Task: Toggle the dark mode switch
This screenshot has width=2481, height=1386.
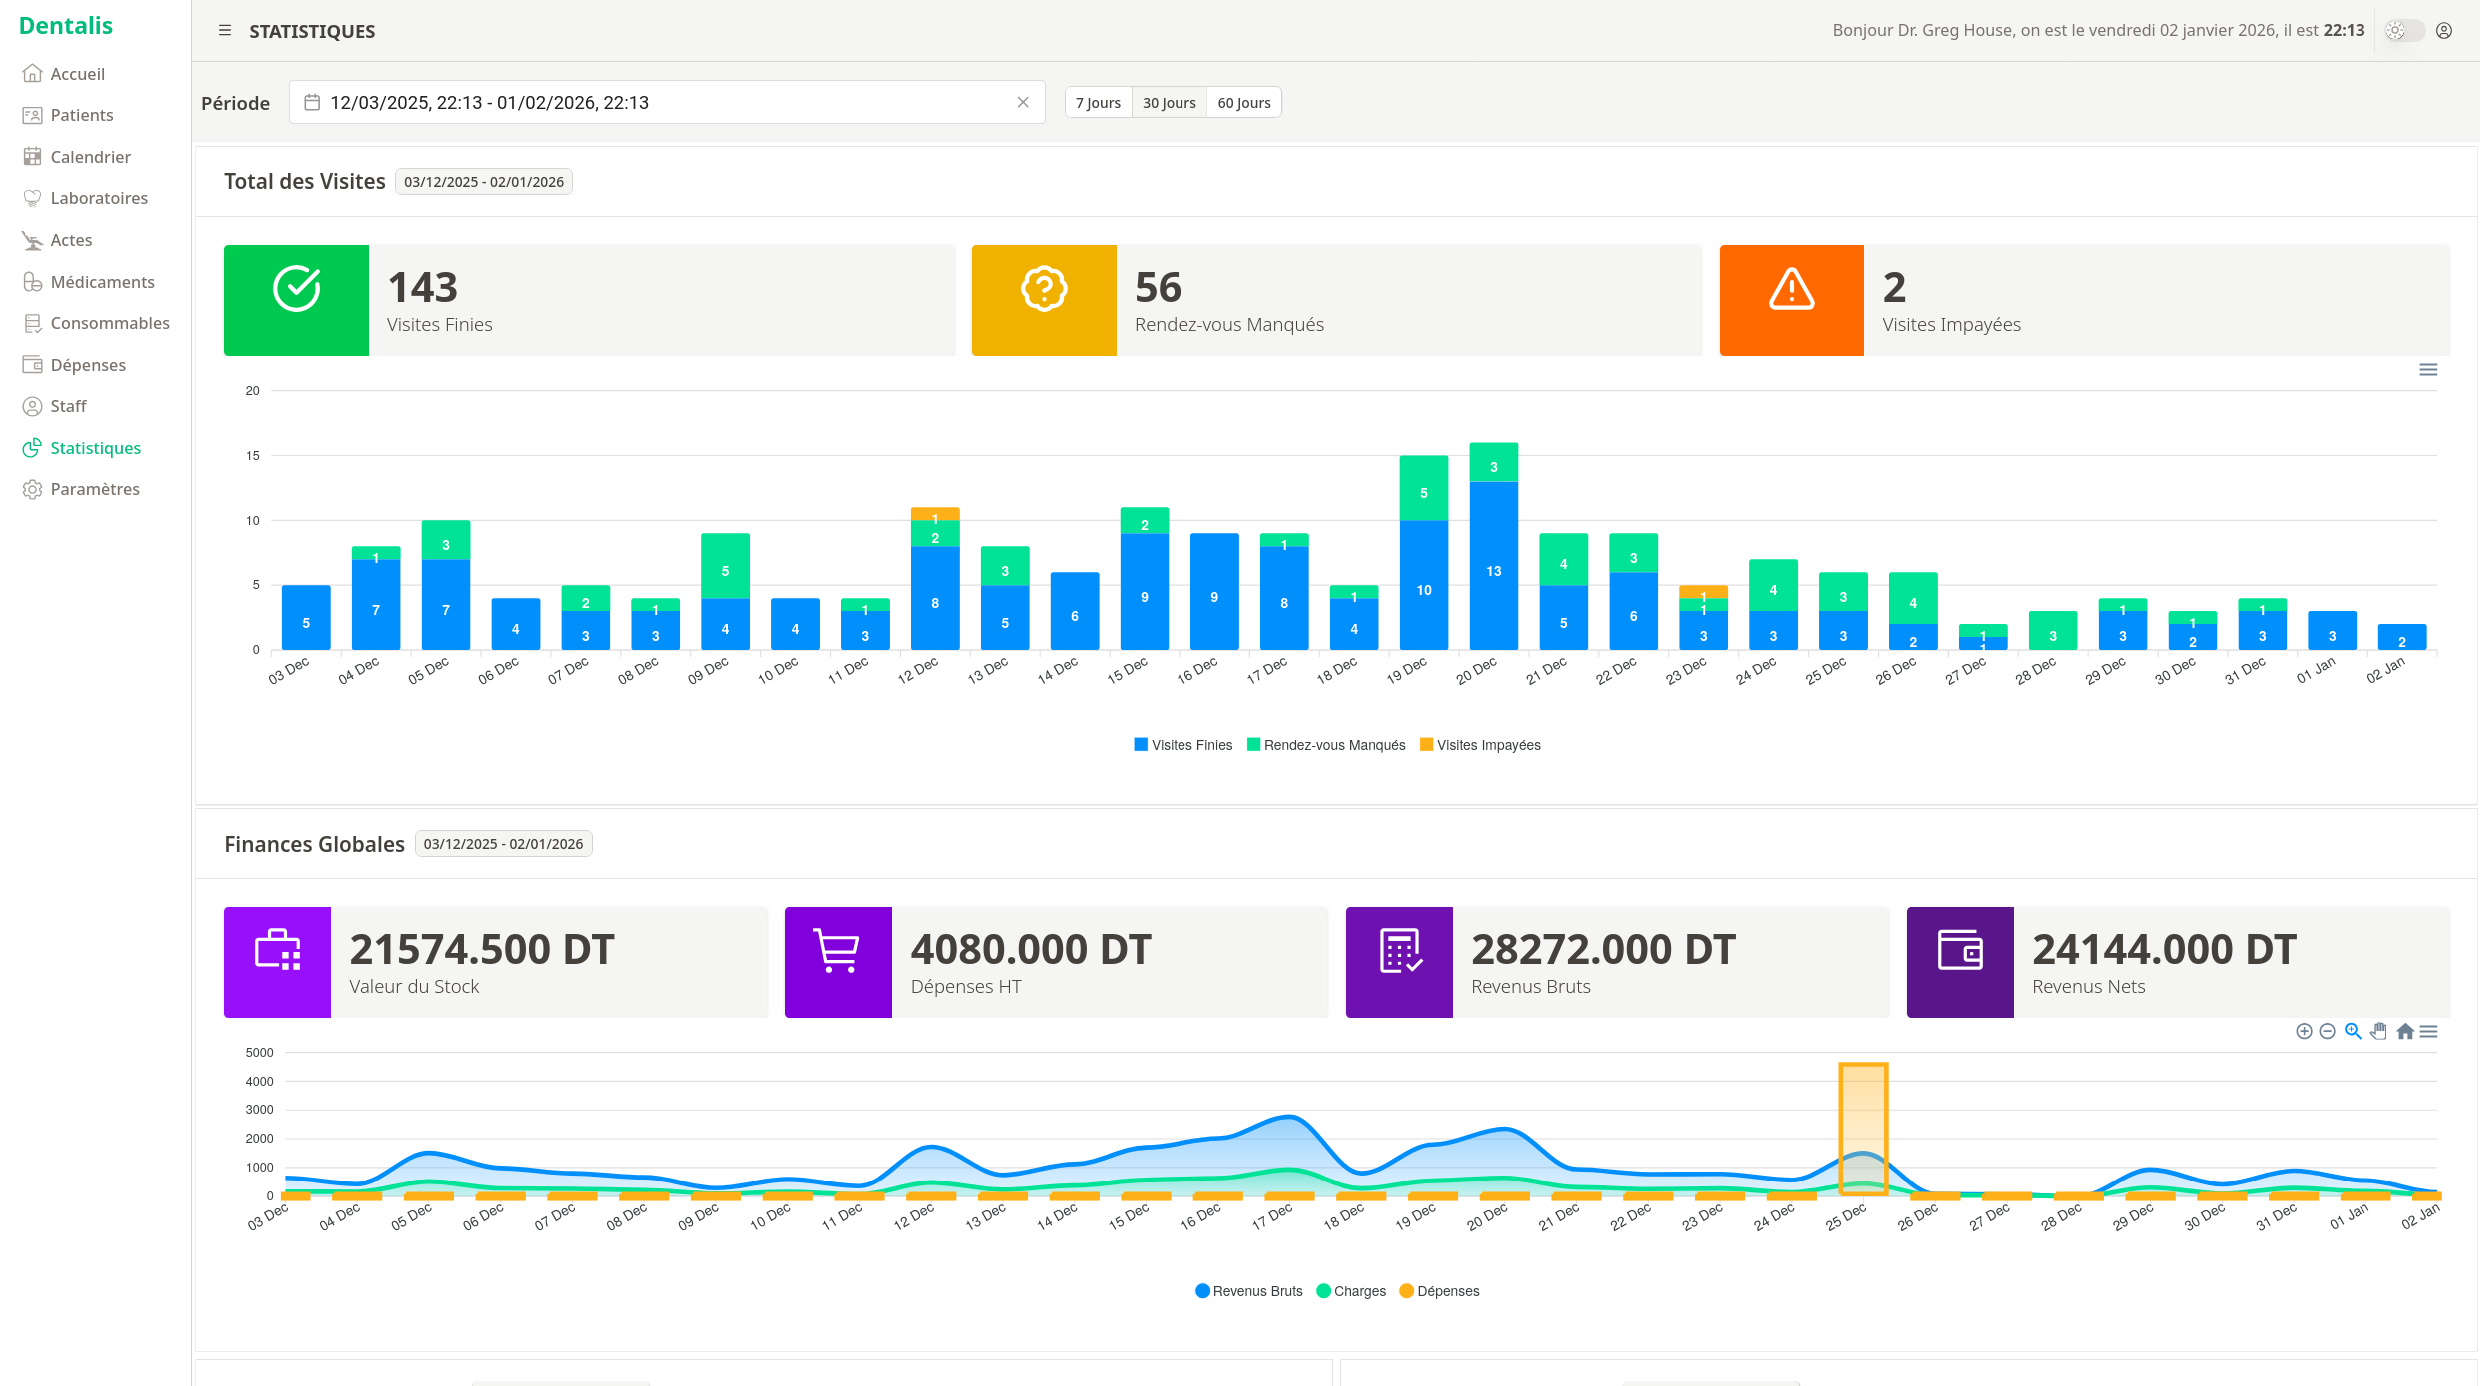Action: coord(2404,31)
